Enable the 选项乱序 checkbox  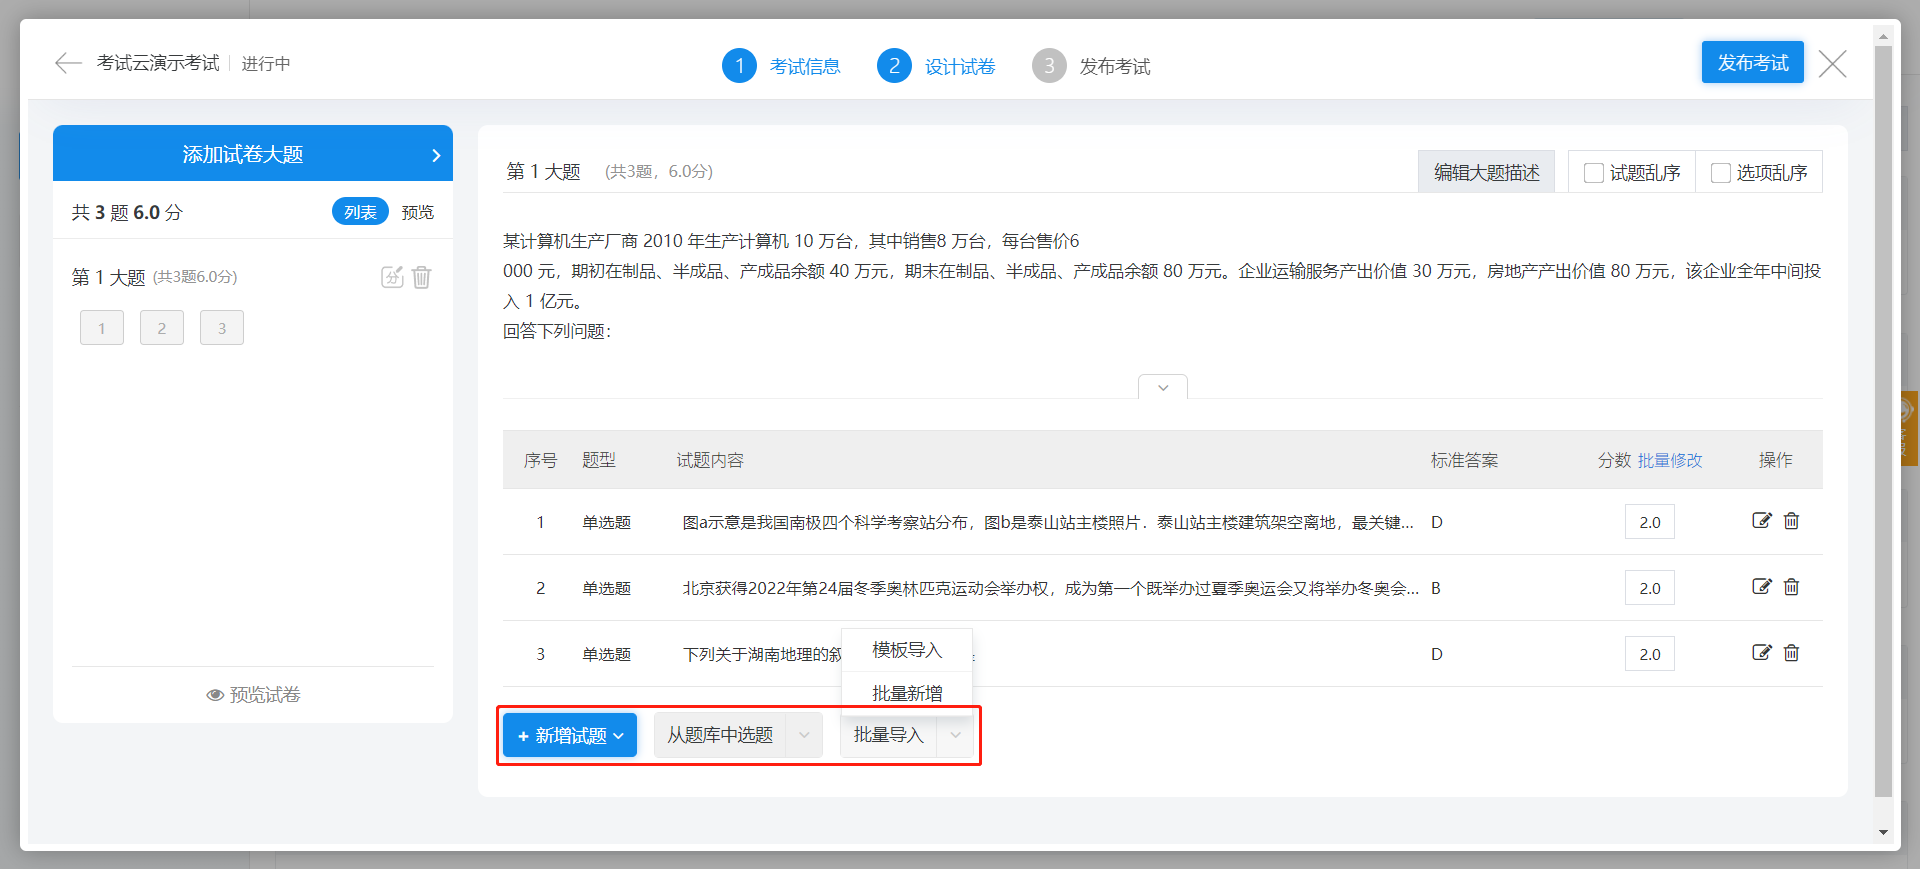point(1721,173)
